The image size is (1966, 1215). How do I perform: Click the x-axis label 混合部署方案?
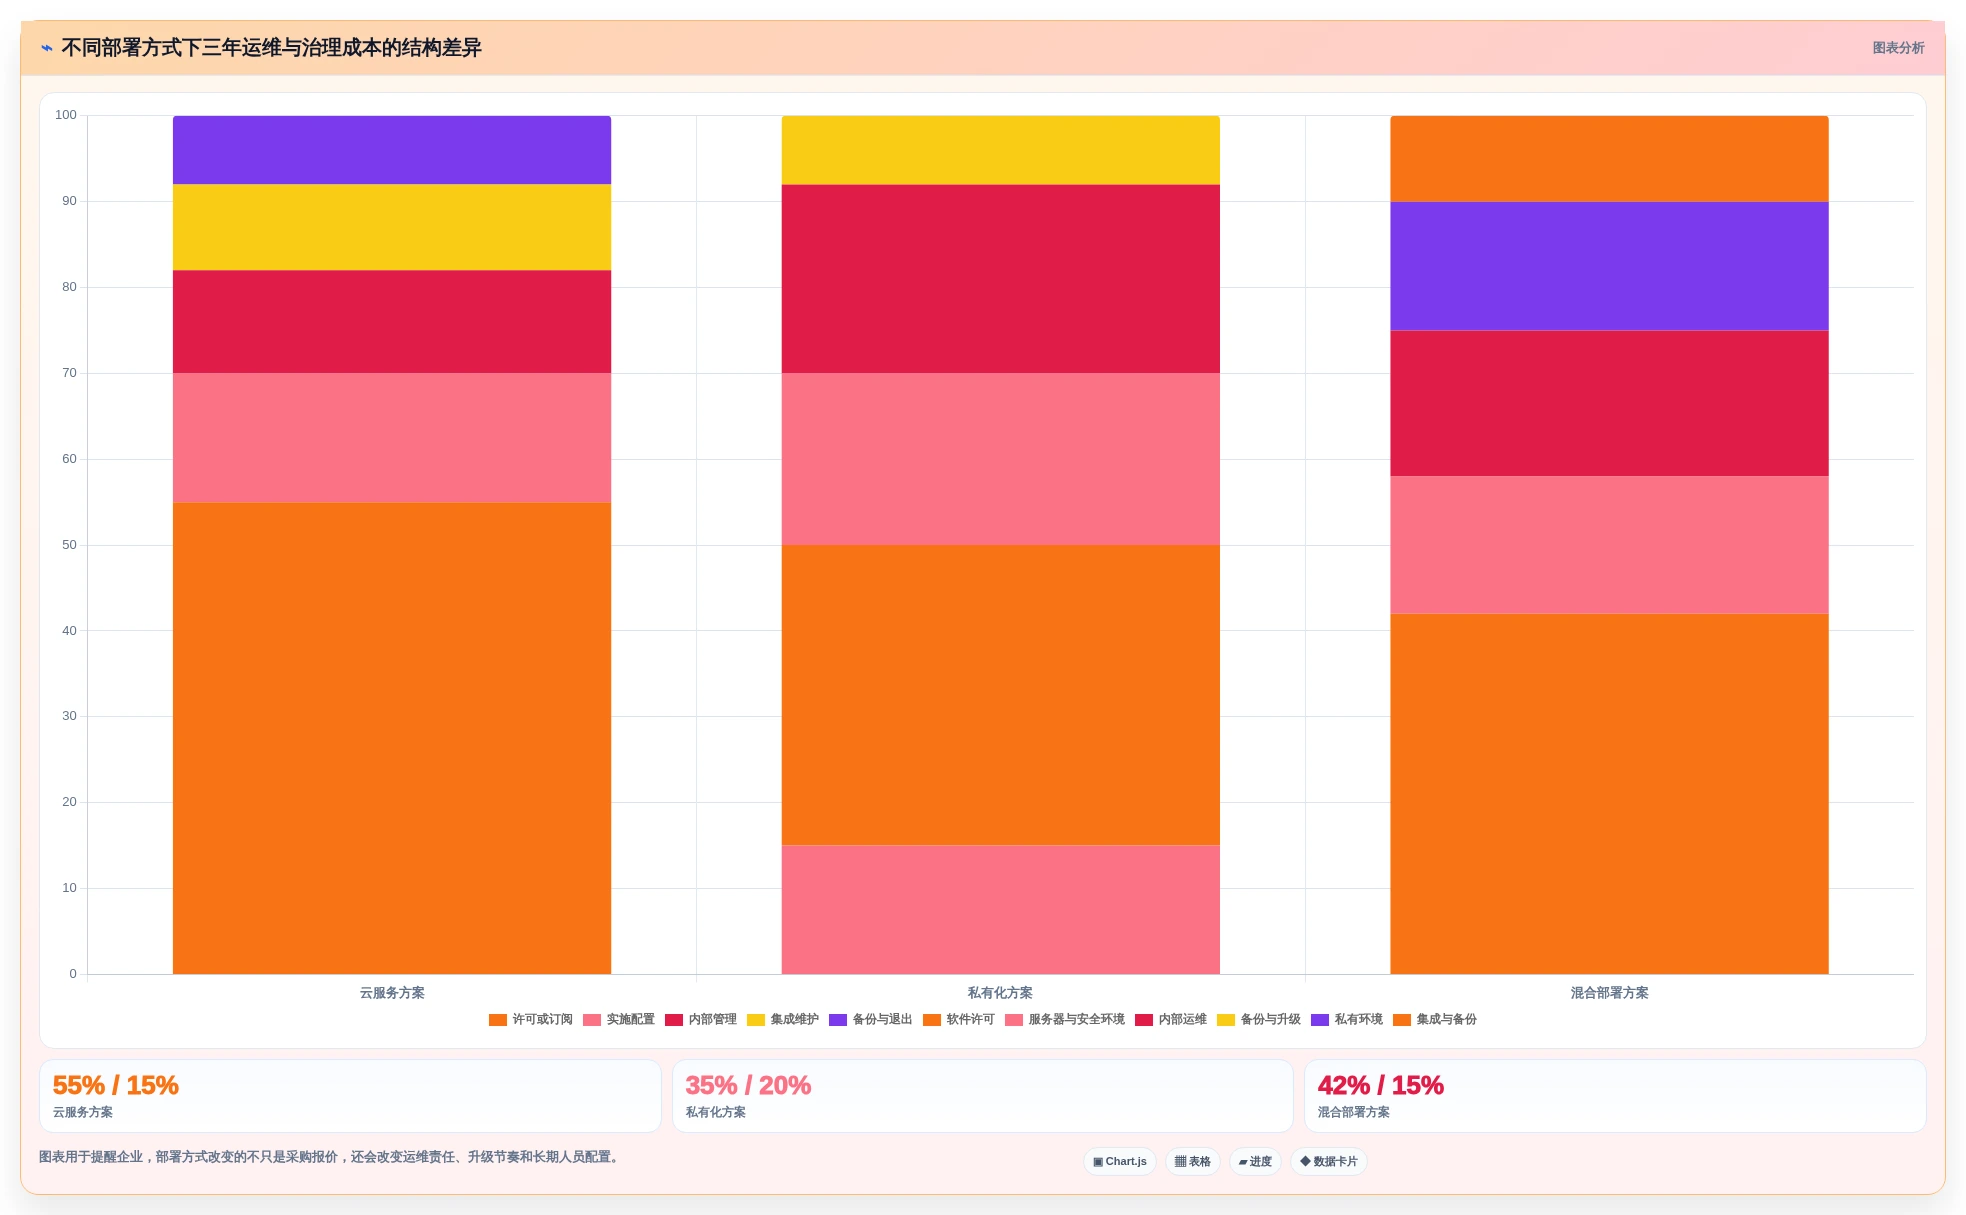pyautogui.click(x=1609, y=993)
